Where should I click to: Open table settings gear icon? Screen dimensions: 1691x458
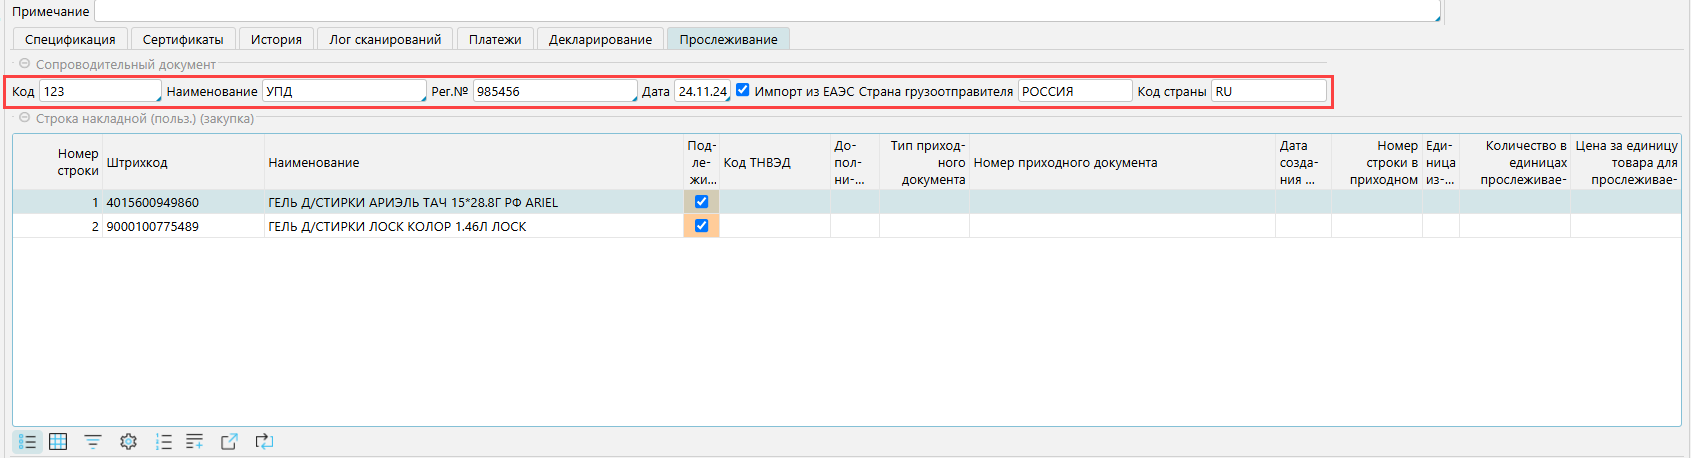128,441
